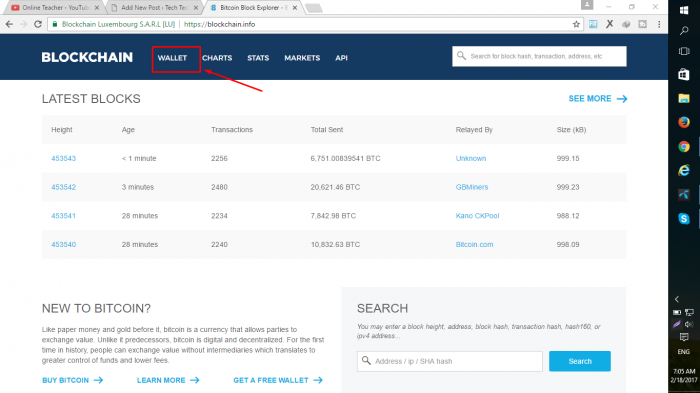Click the magnifier icon in header search
Image resolution: width=700 pixels, height=393 pixels.
pos(461,56)
